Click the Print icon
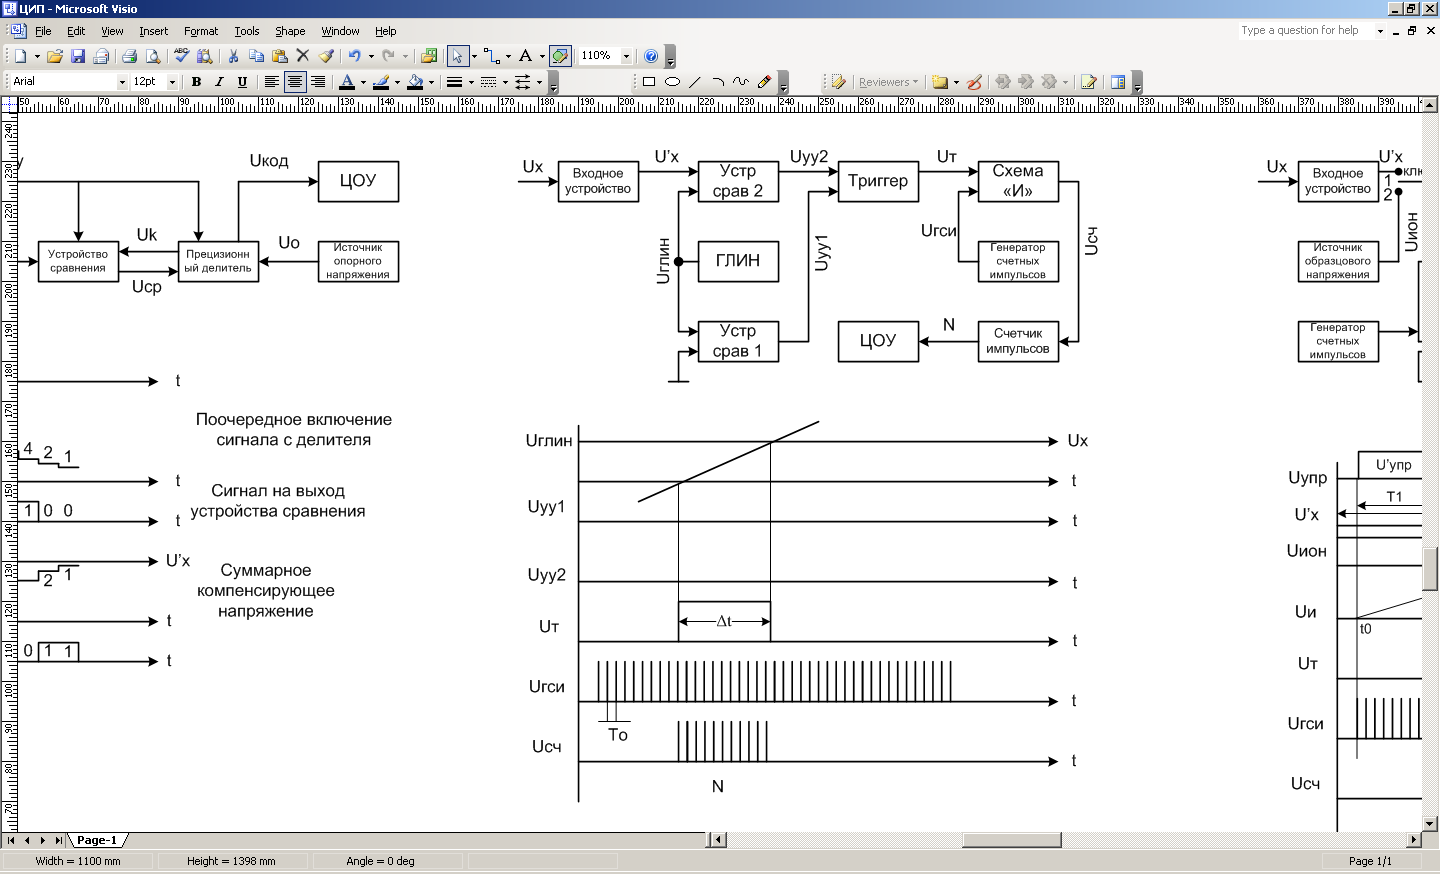Image resolution: width=1440 pixels, height=874 pixels. pos(129,56)
